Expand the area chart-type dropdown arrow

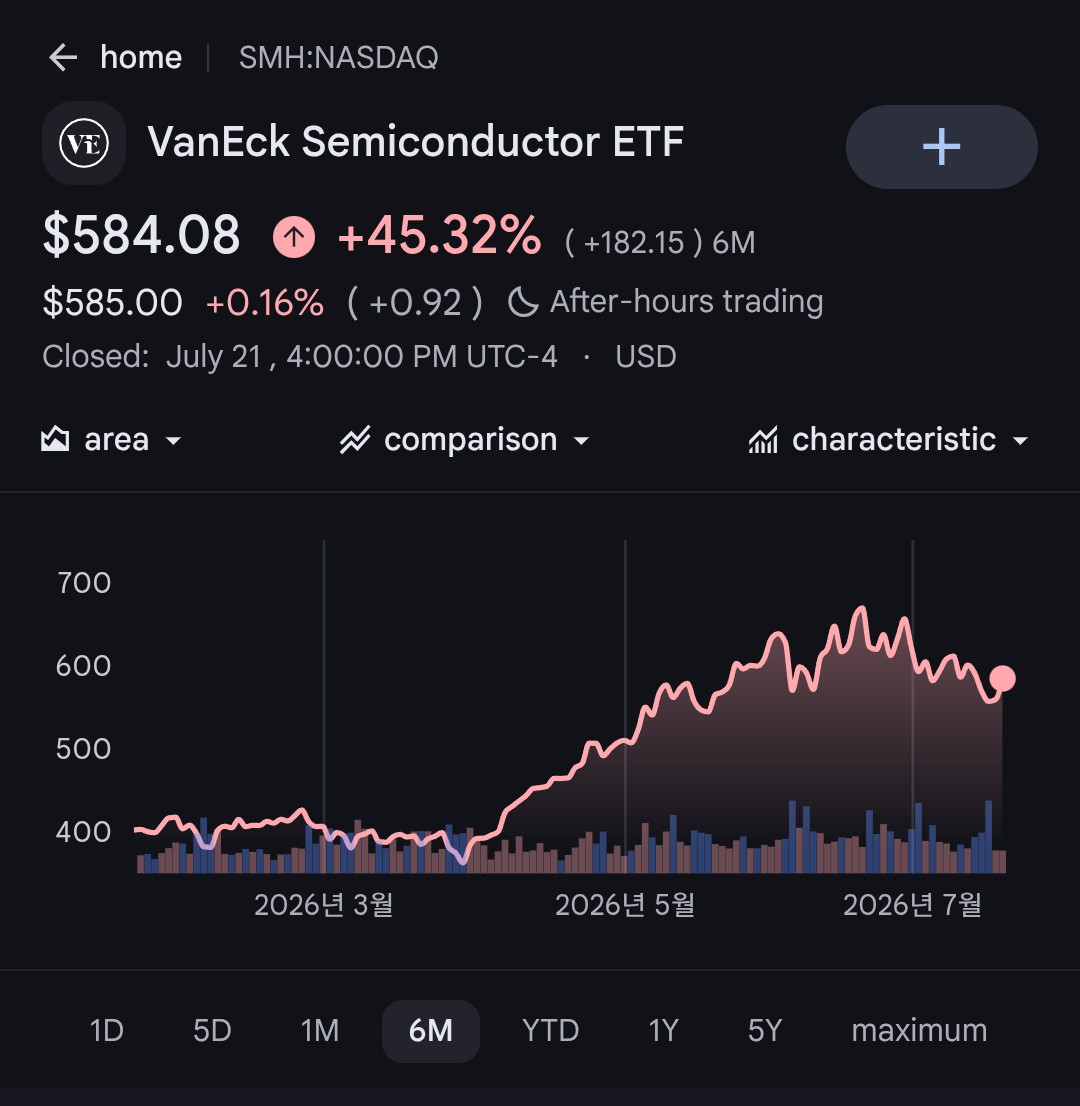tap(173, 441)
